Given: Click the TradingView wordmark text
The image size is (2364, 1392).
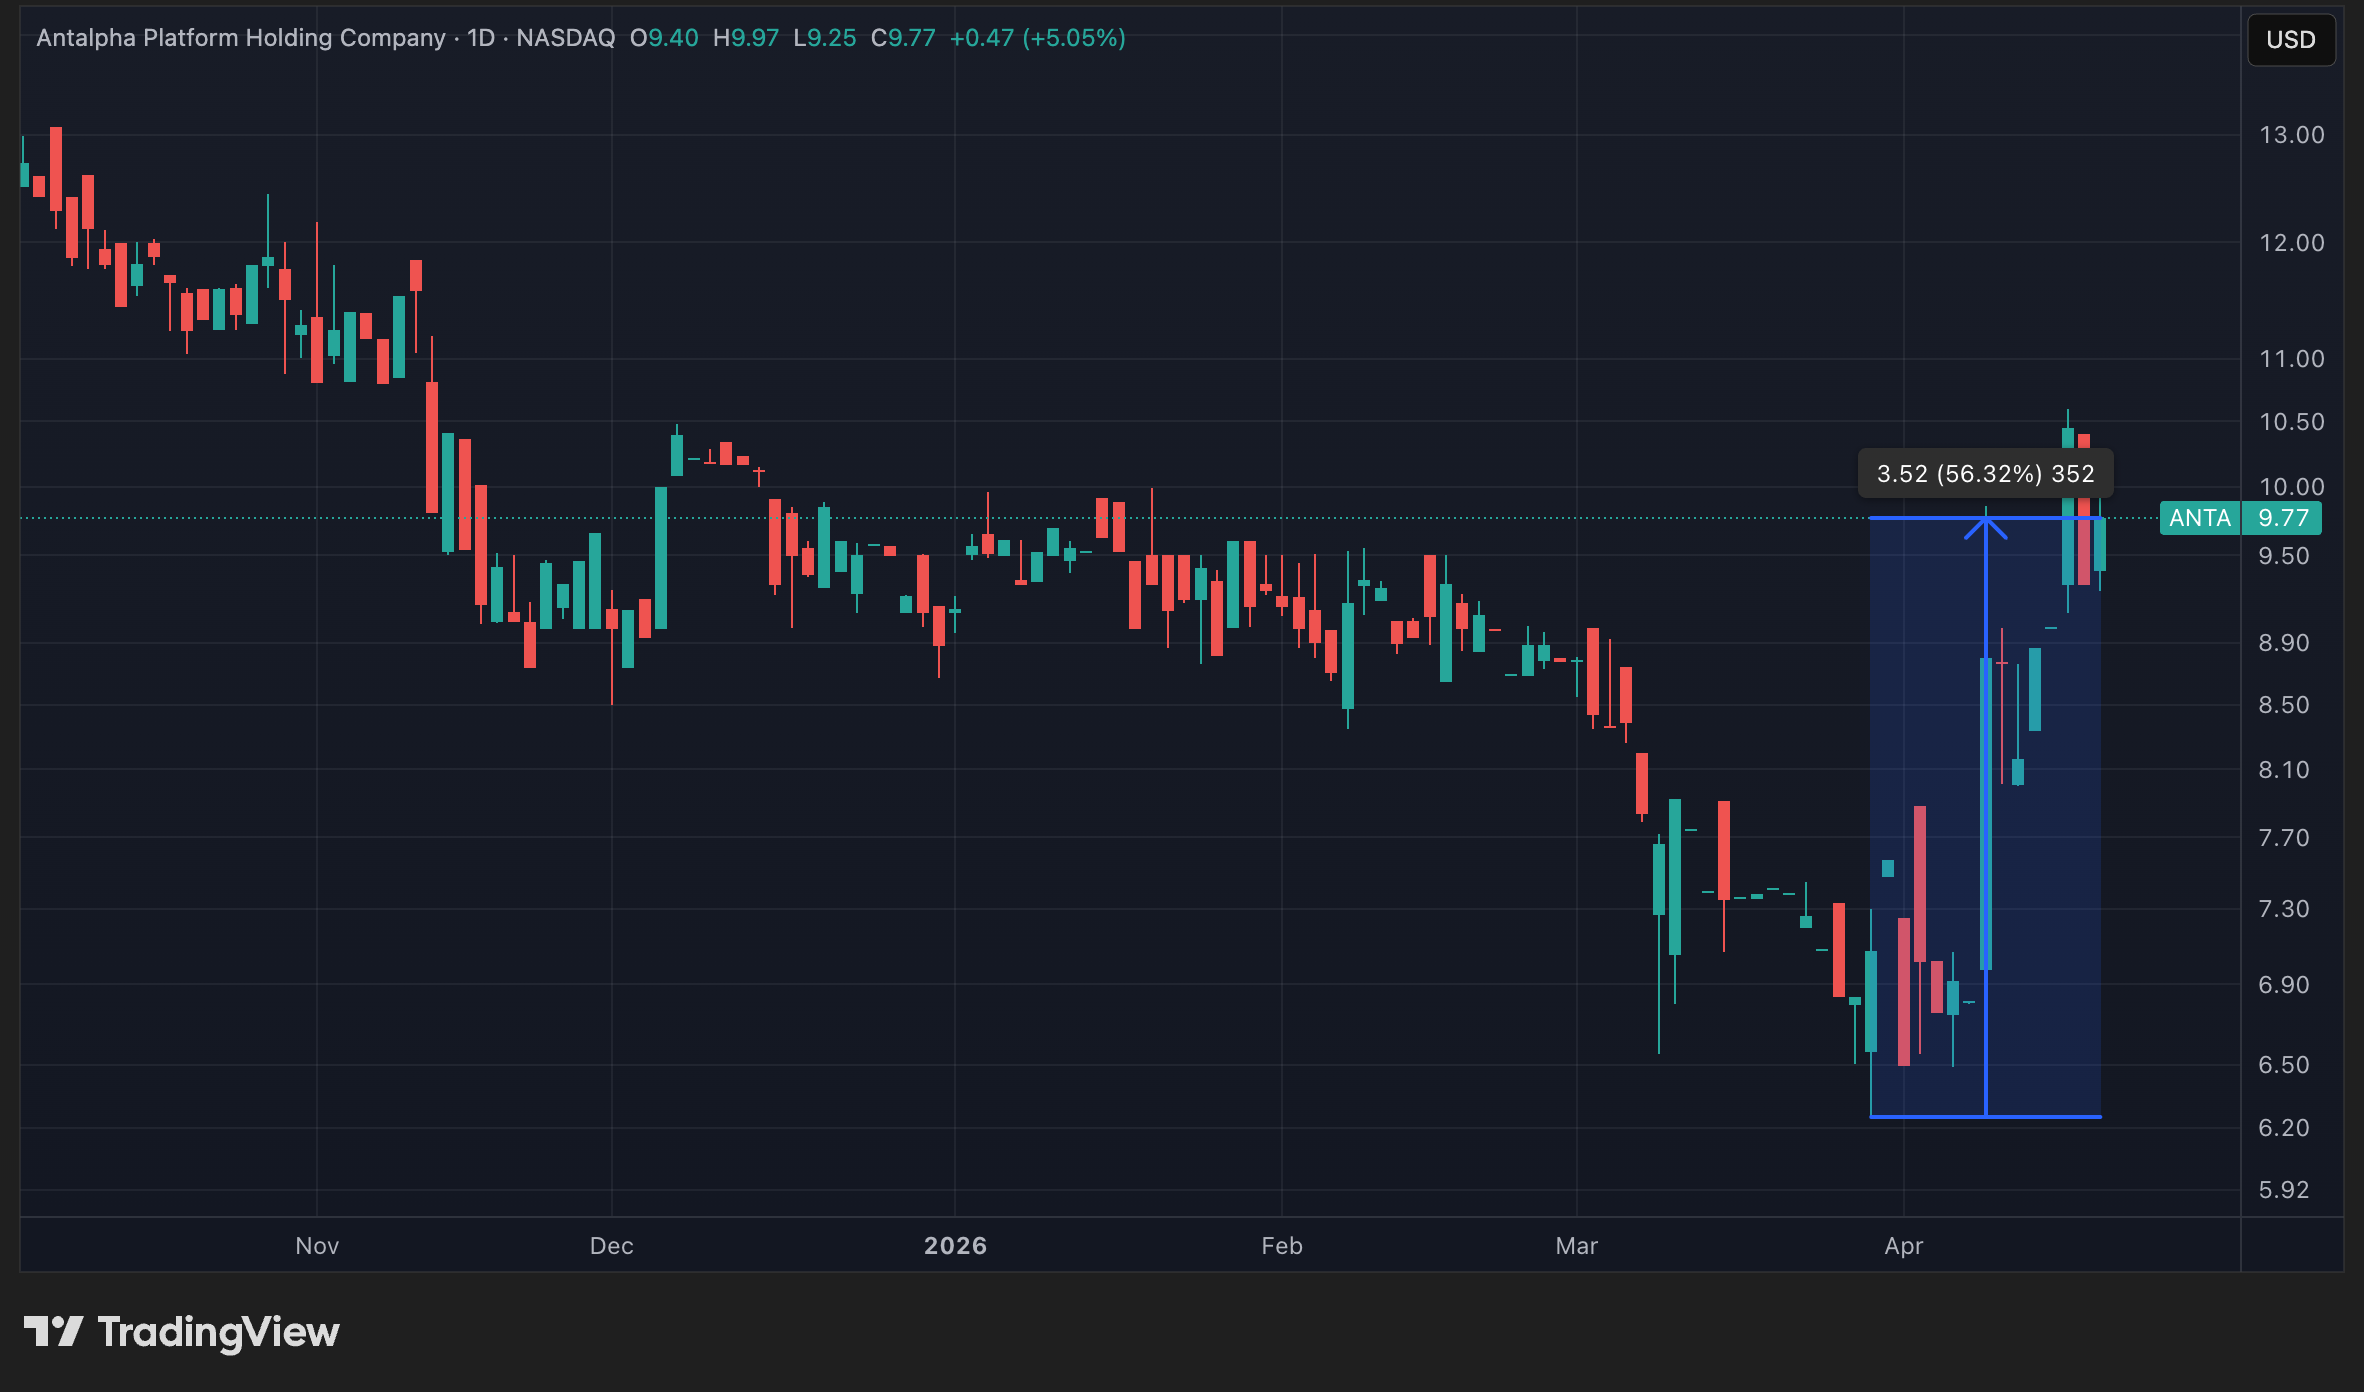Looking at the screenshot, I should point(218,1332).
